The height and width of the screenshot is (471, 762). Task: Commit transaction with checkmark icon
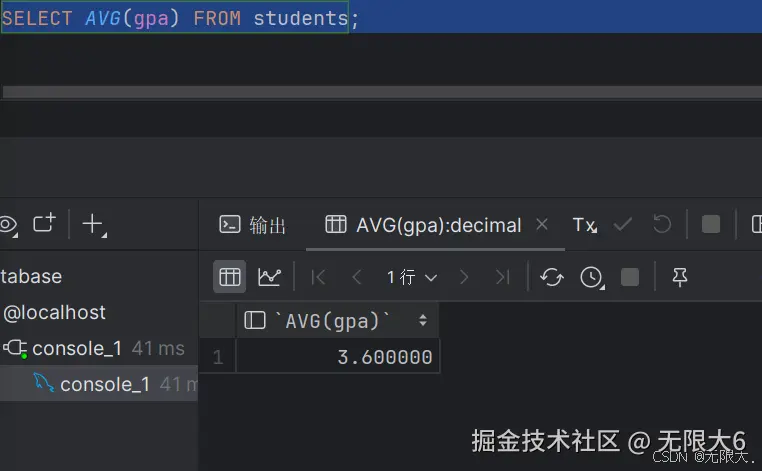pos(623,224)
